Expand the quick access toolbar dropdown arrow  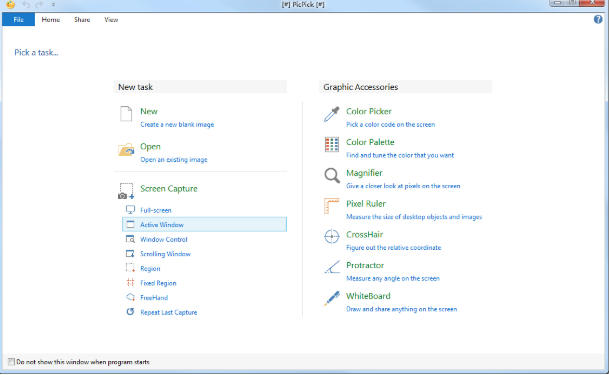pyautogui.click(x=53, y=5)
